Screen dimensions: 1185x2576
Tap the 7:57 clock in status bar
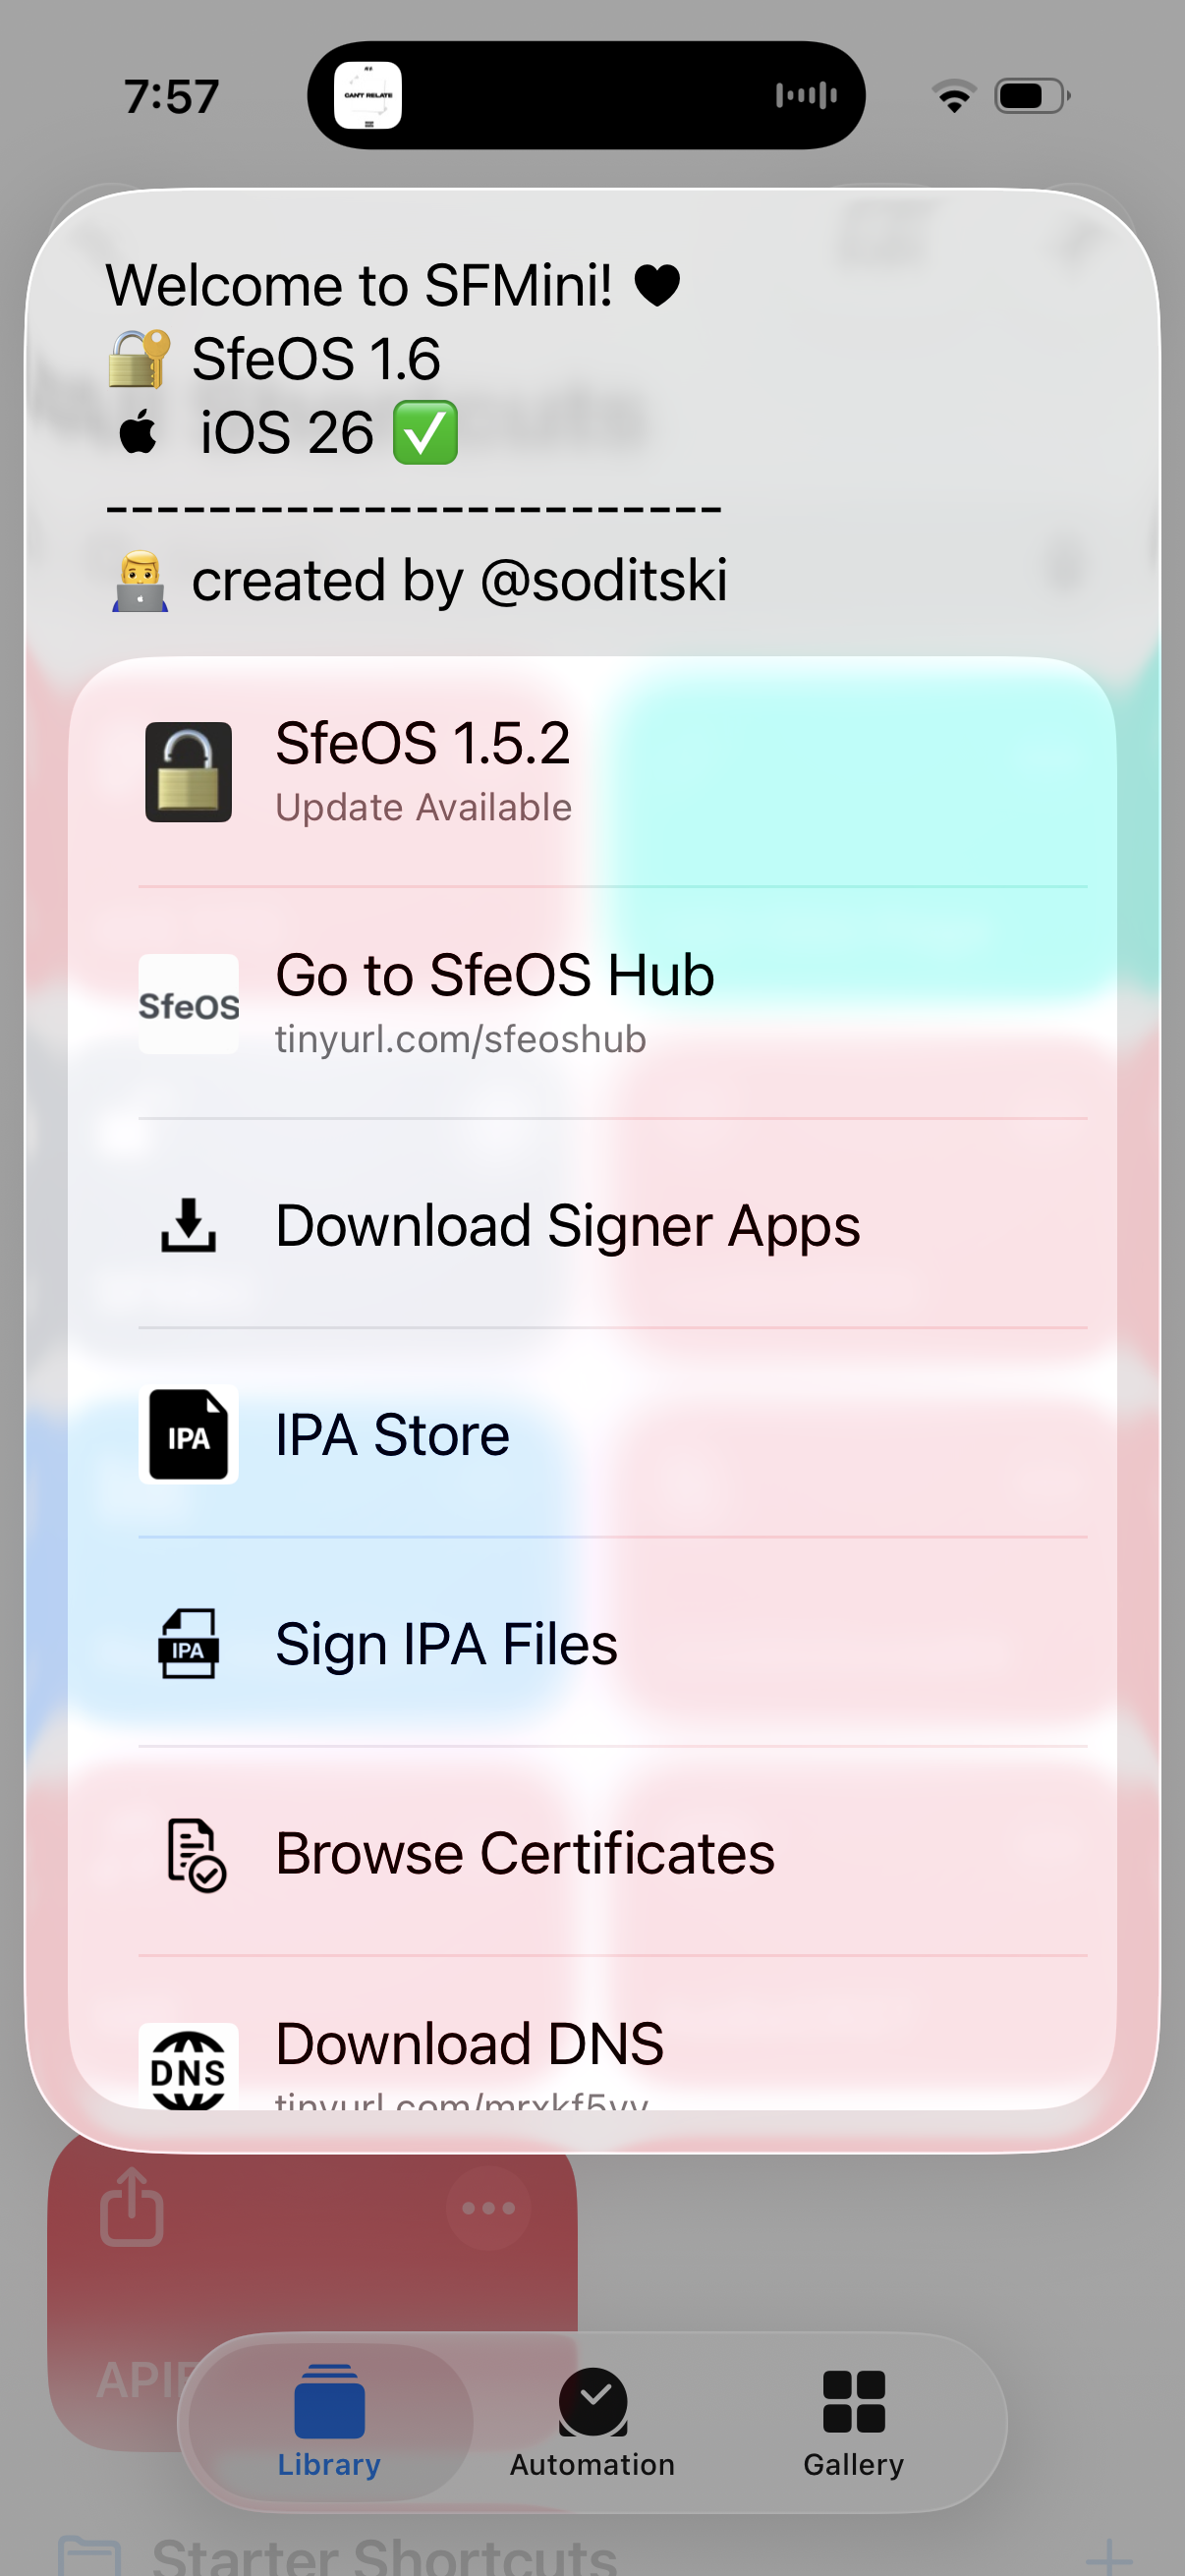pos(171,97)
